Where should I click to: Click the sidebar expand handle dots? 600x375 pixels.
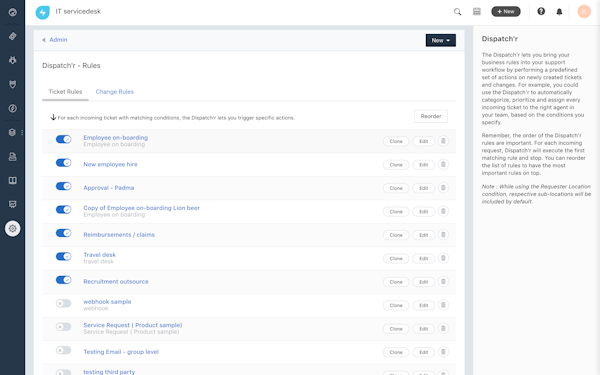click(22, 132)
